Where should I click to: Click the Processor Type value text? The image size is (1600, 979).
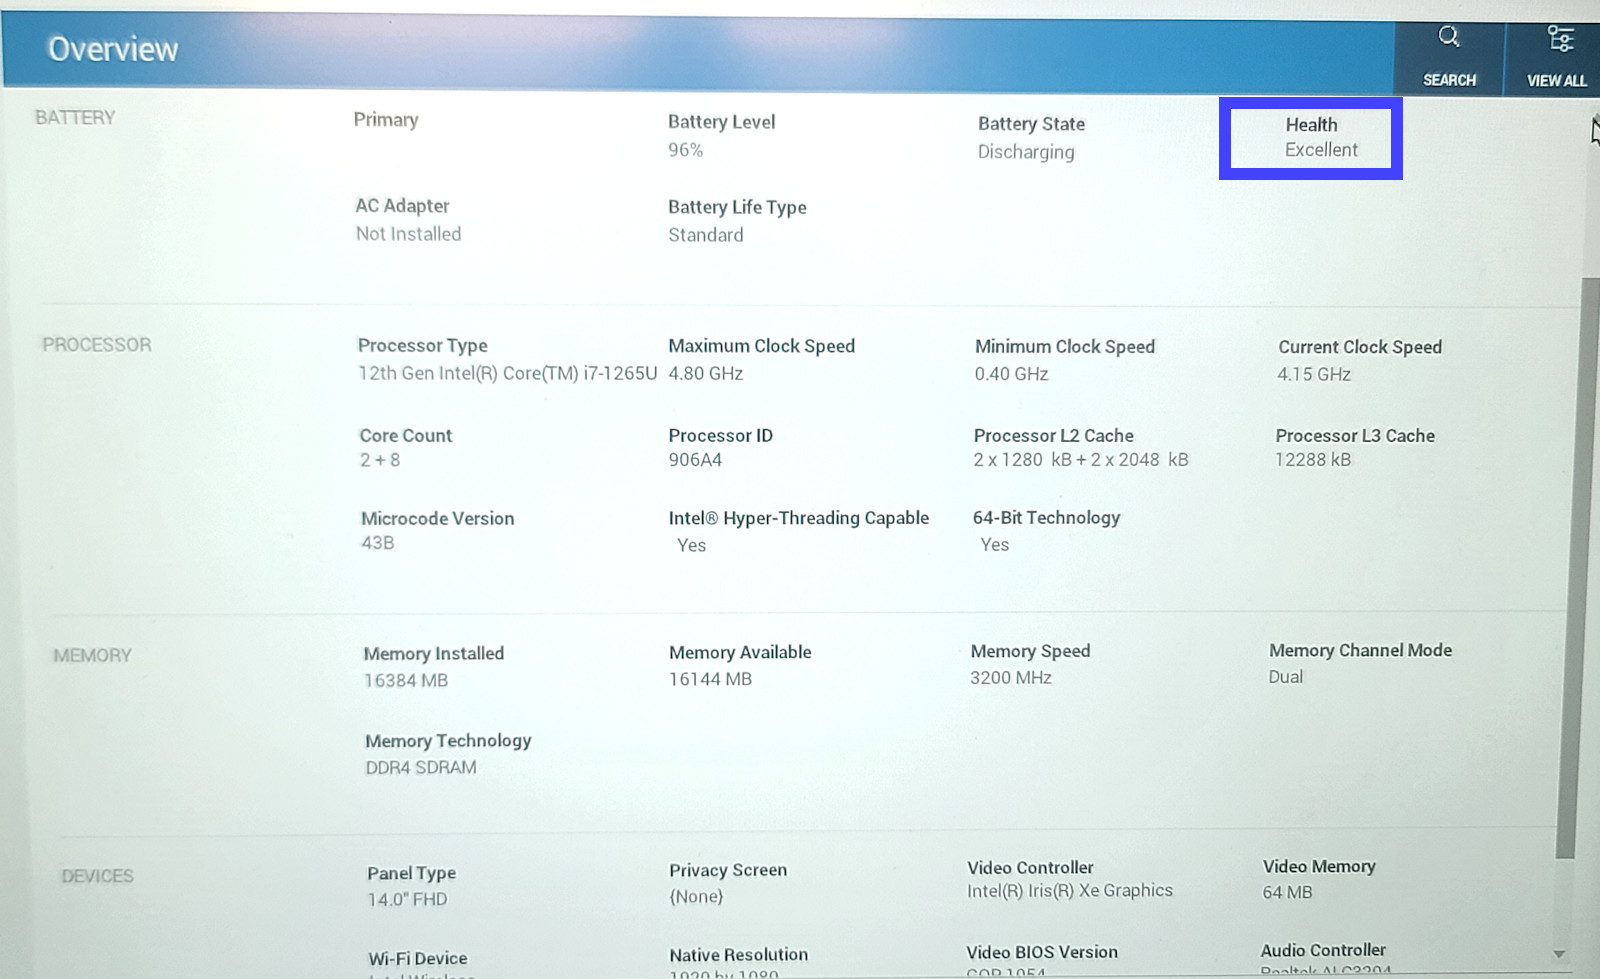(507, 373)
